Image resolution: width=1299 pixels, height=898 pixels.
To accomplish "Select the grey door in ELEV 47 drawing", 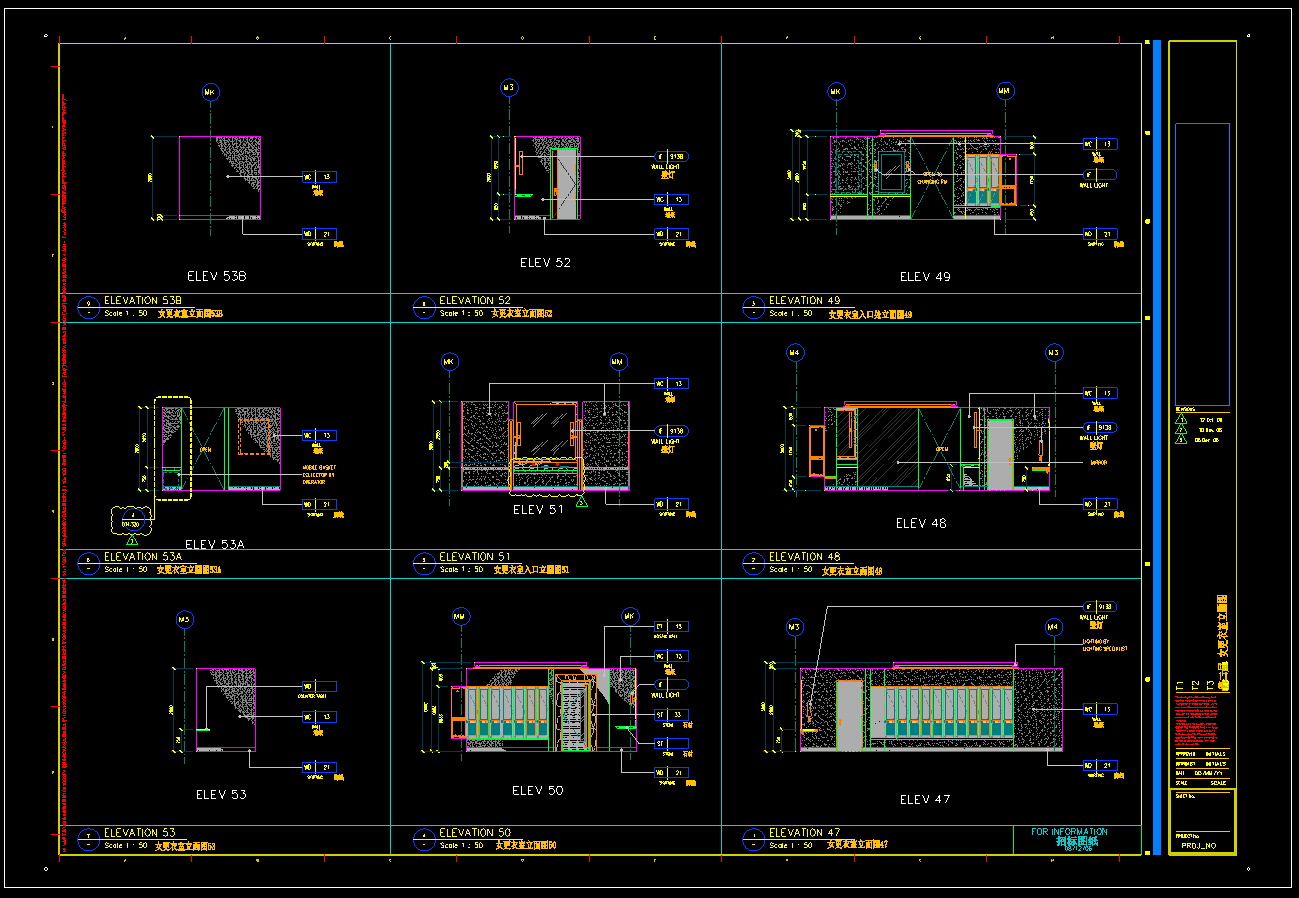I will pyautogui.click(x=849, y=714).
